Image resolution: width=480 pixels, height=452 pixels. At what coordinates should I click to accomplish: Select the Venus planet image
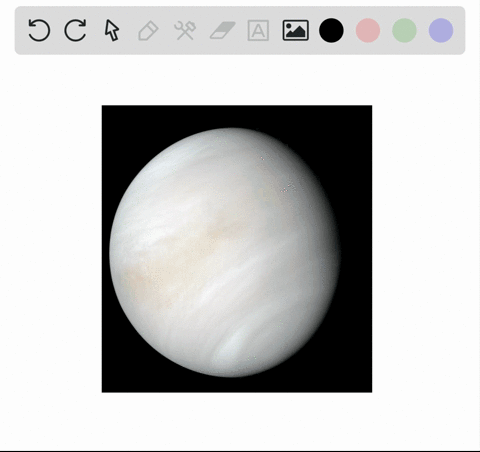(x=237, y=249)
